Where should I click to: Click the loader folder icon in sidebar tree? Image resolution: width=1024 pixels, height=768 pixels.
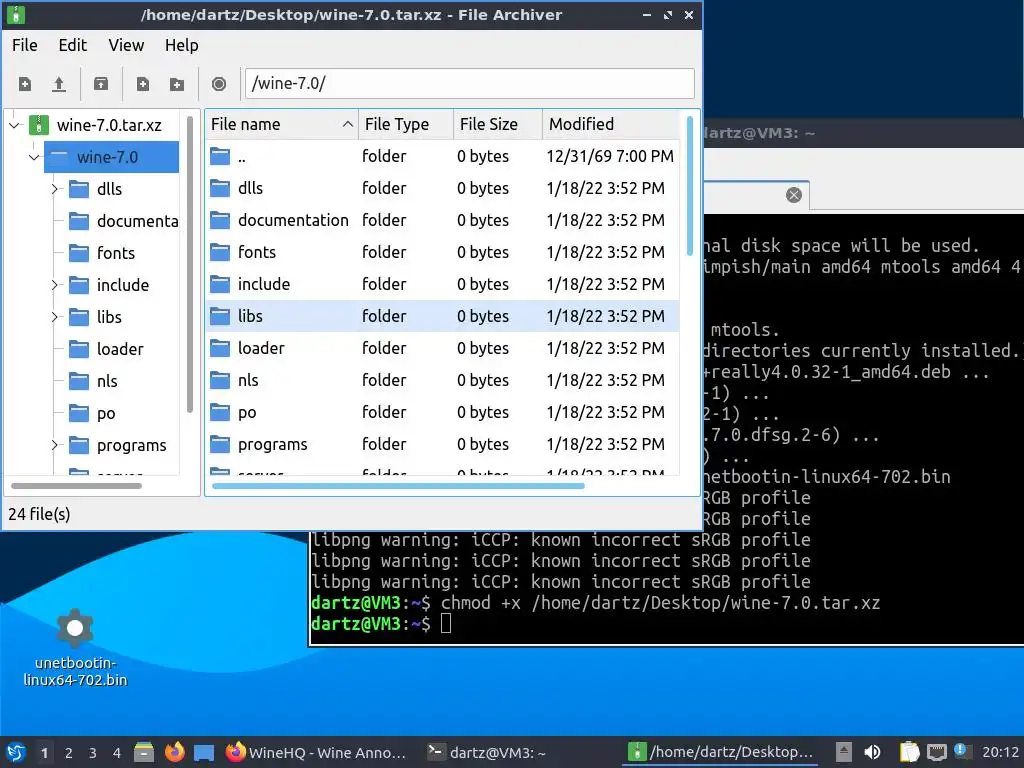79,349
